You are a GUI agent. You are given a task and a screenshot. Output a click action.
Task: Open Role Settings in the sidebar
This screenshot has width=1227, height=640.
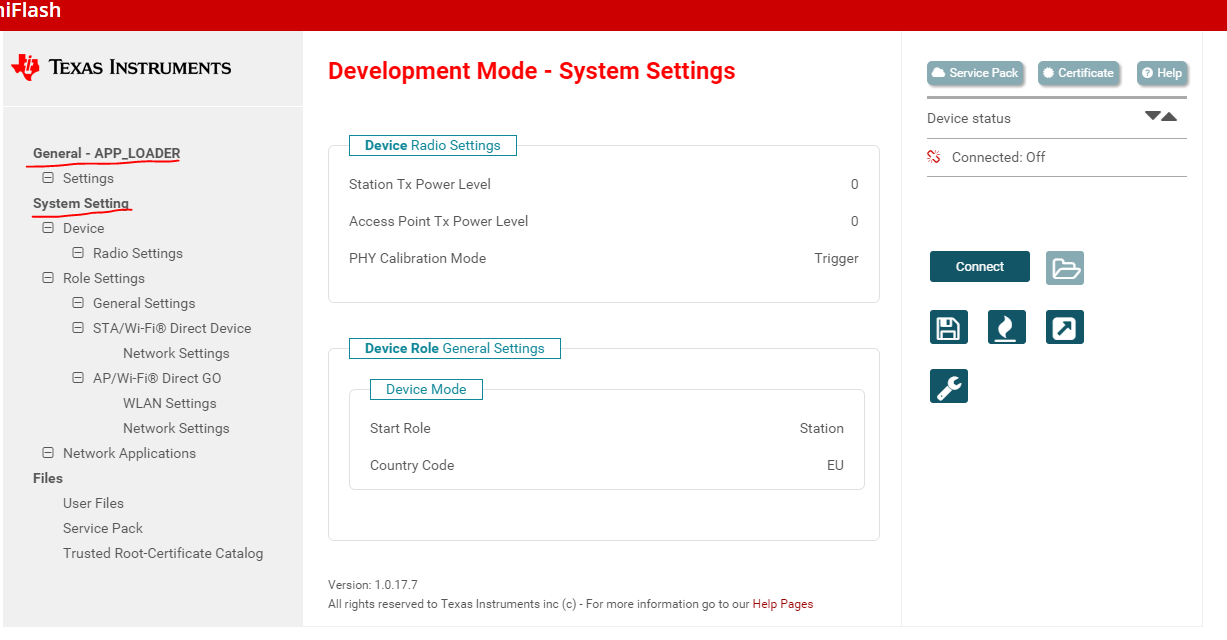pyautogui.click(x=104, y=278)
